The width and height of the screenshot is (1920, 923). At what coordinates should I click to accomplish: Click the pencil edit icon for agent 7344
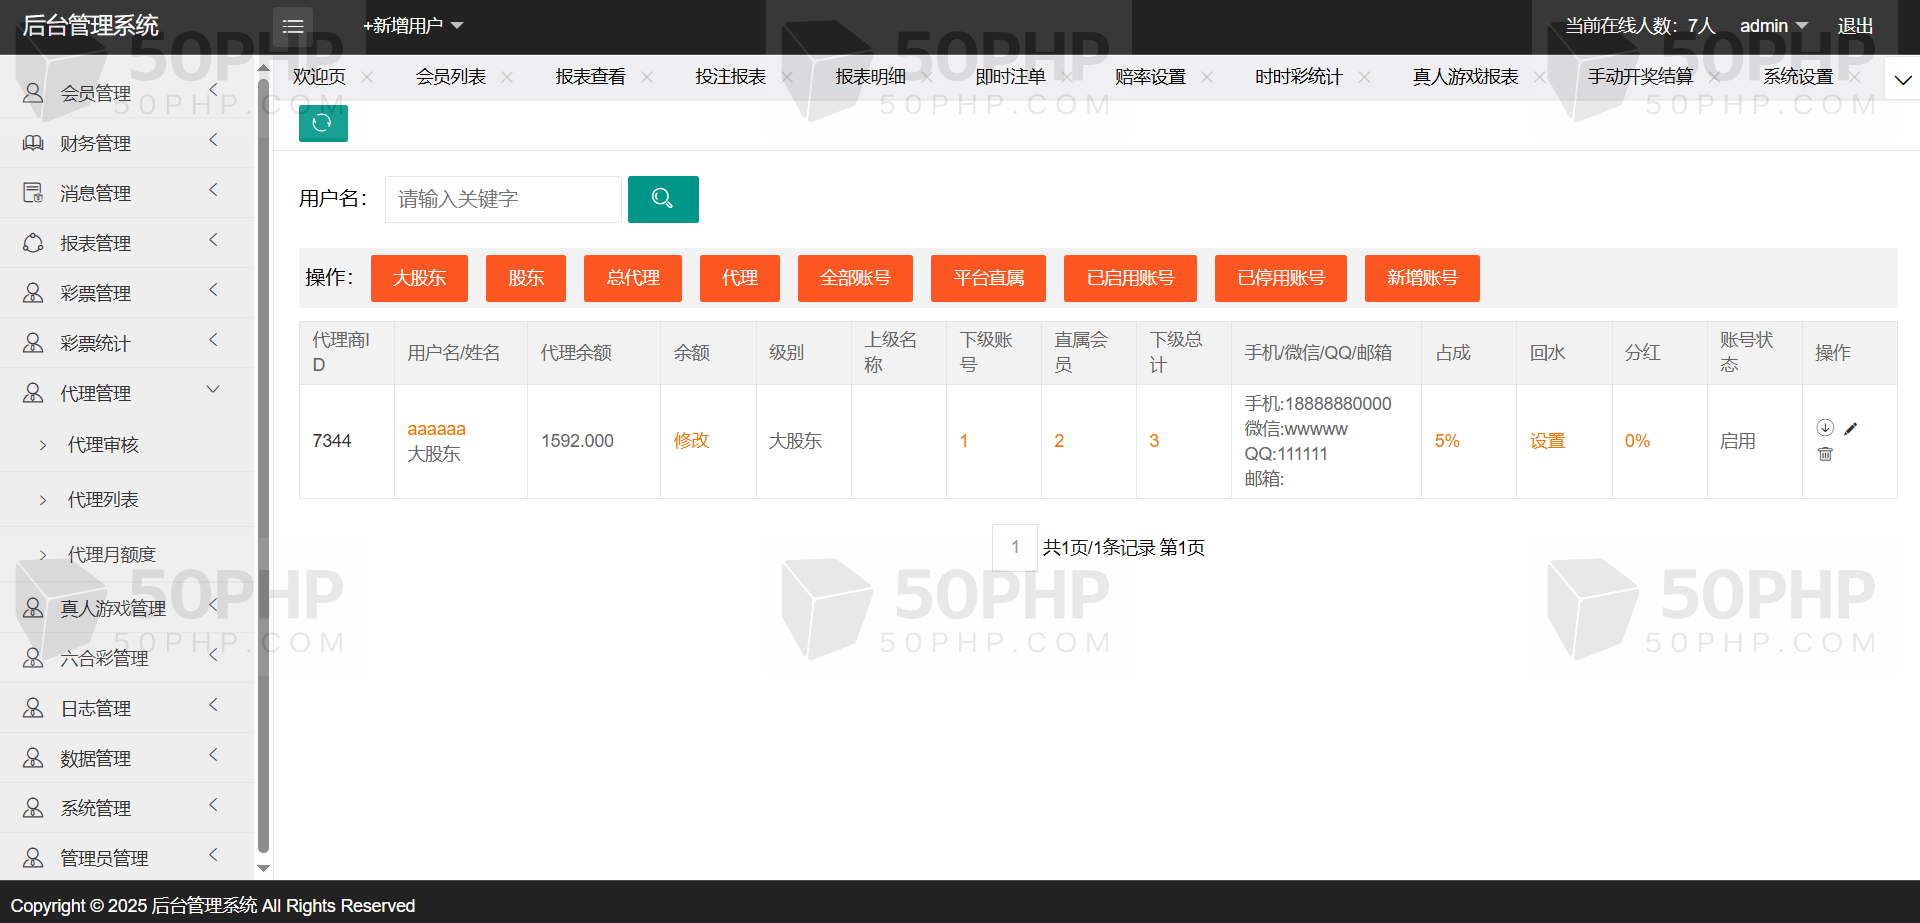pyautogui.click(x=1850, y=429)
